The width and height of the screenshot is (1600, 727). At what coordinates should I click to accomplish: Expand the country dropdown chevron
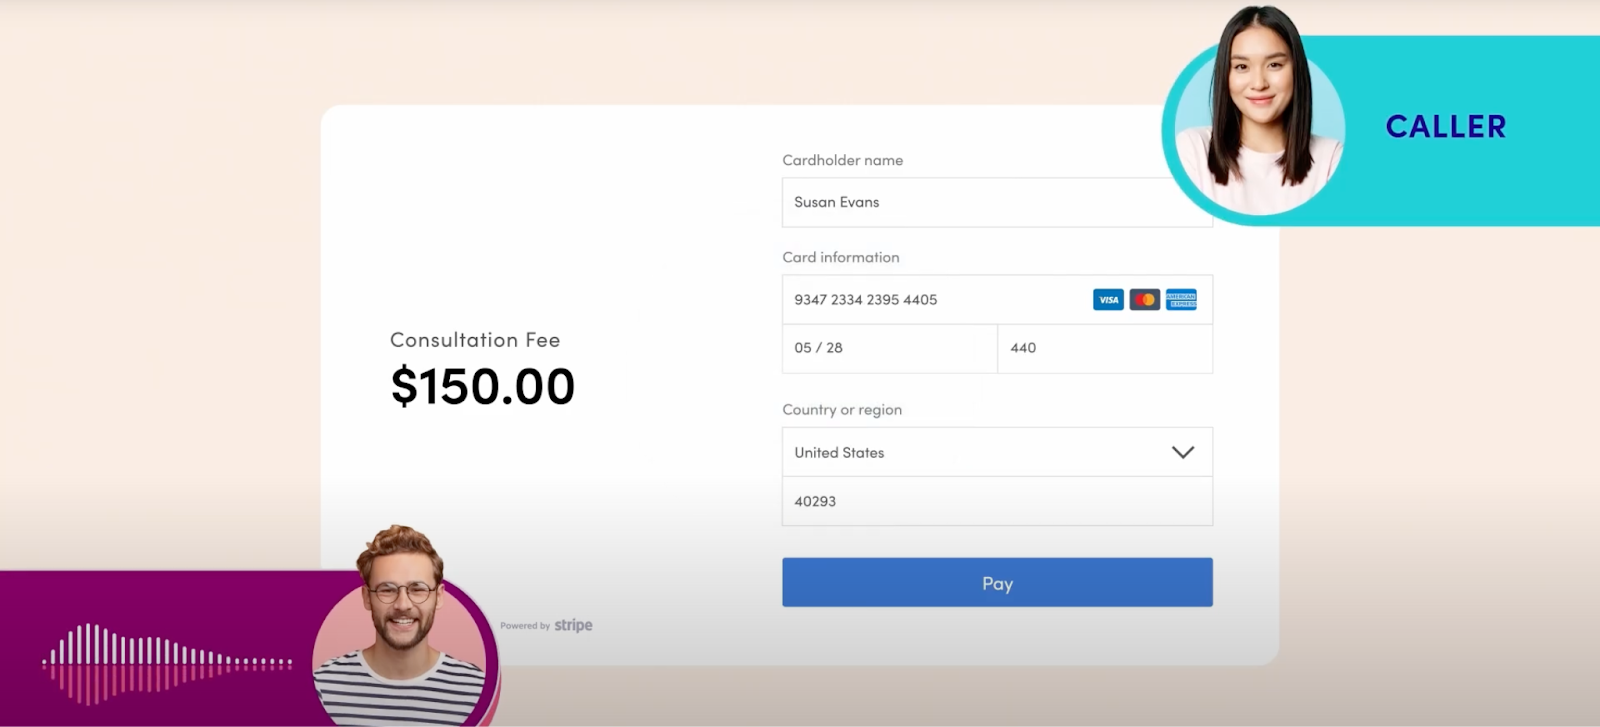(1183, 452)
